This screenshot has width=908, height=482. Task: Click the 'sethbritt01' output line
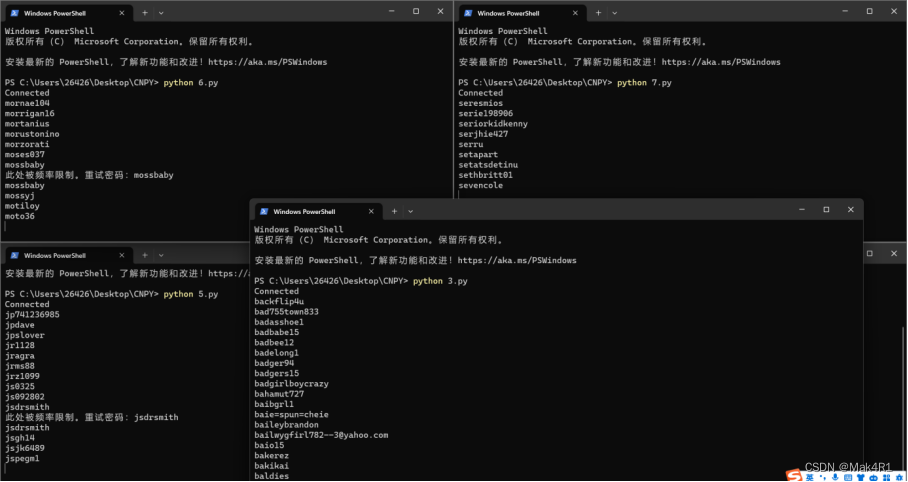(x=485, y=175)
